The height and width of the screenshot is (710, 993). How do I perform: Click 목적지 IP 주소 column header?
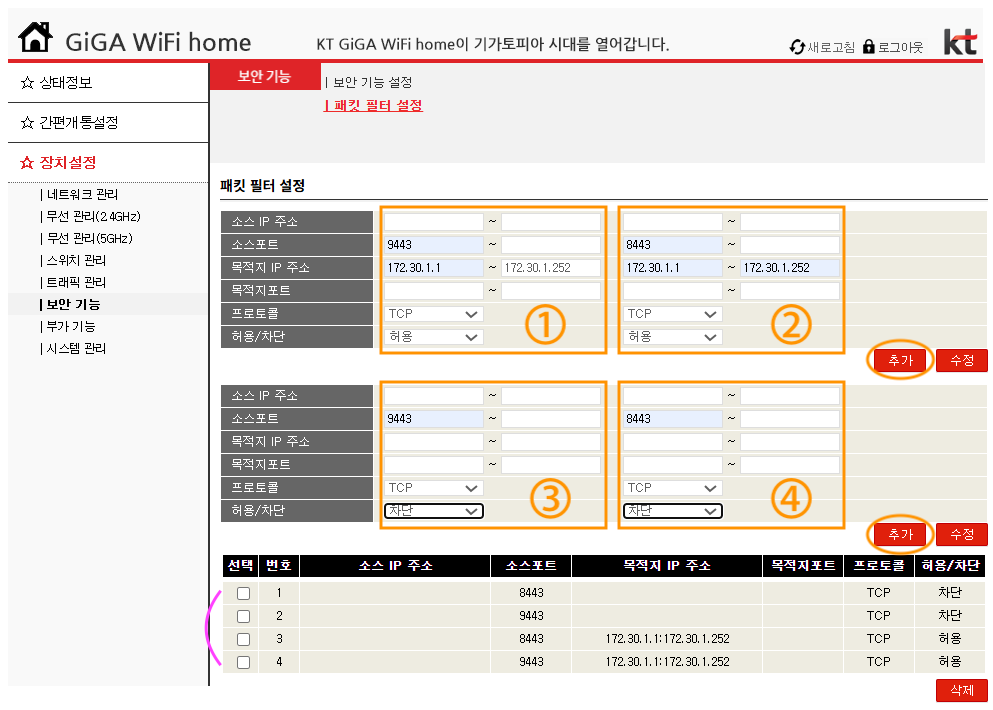[x=667, y=566]
